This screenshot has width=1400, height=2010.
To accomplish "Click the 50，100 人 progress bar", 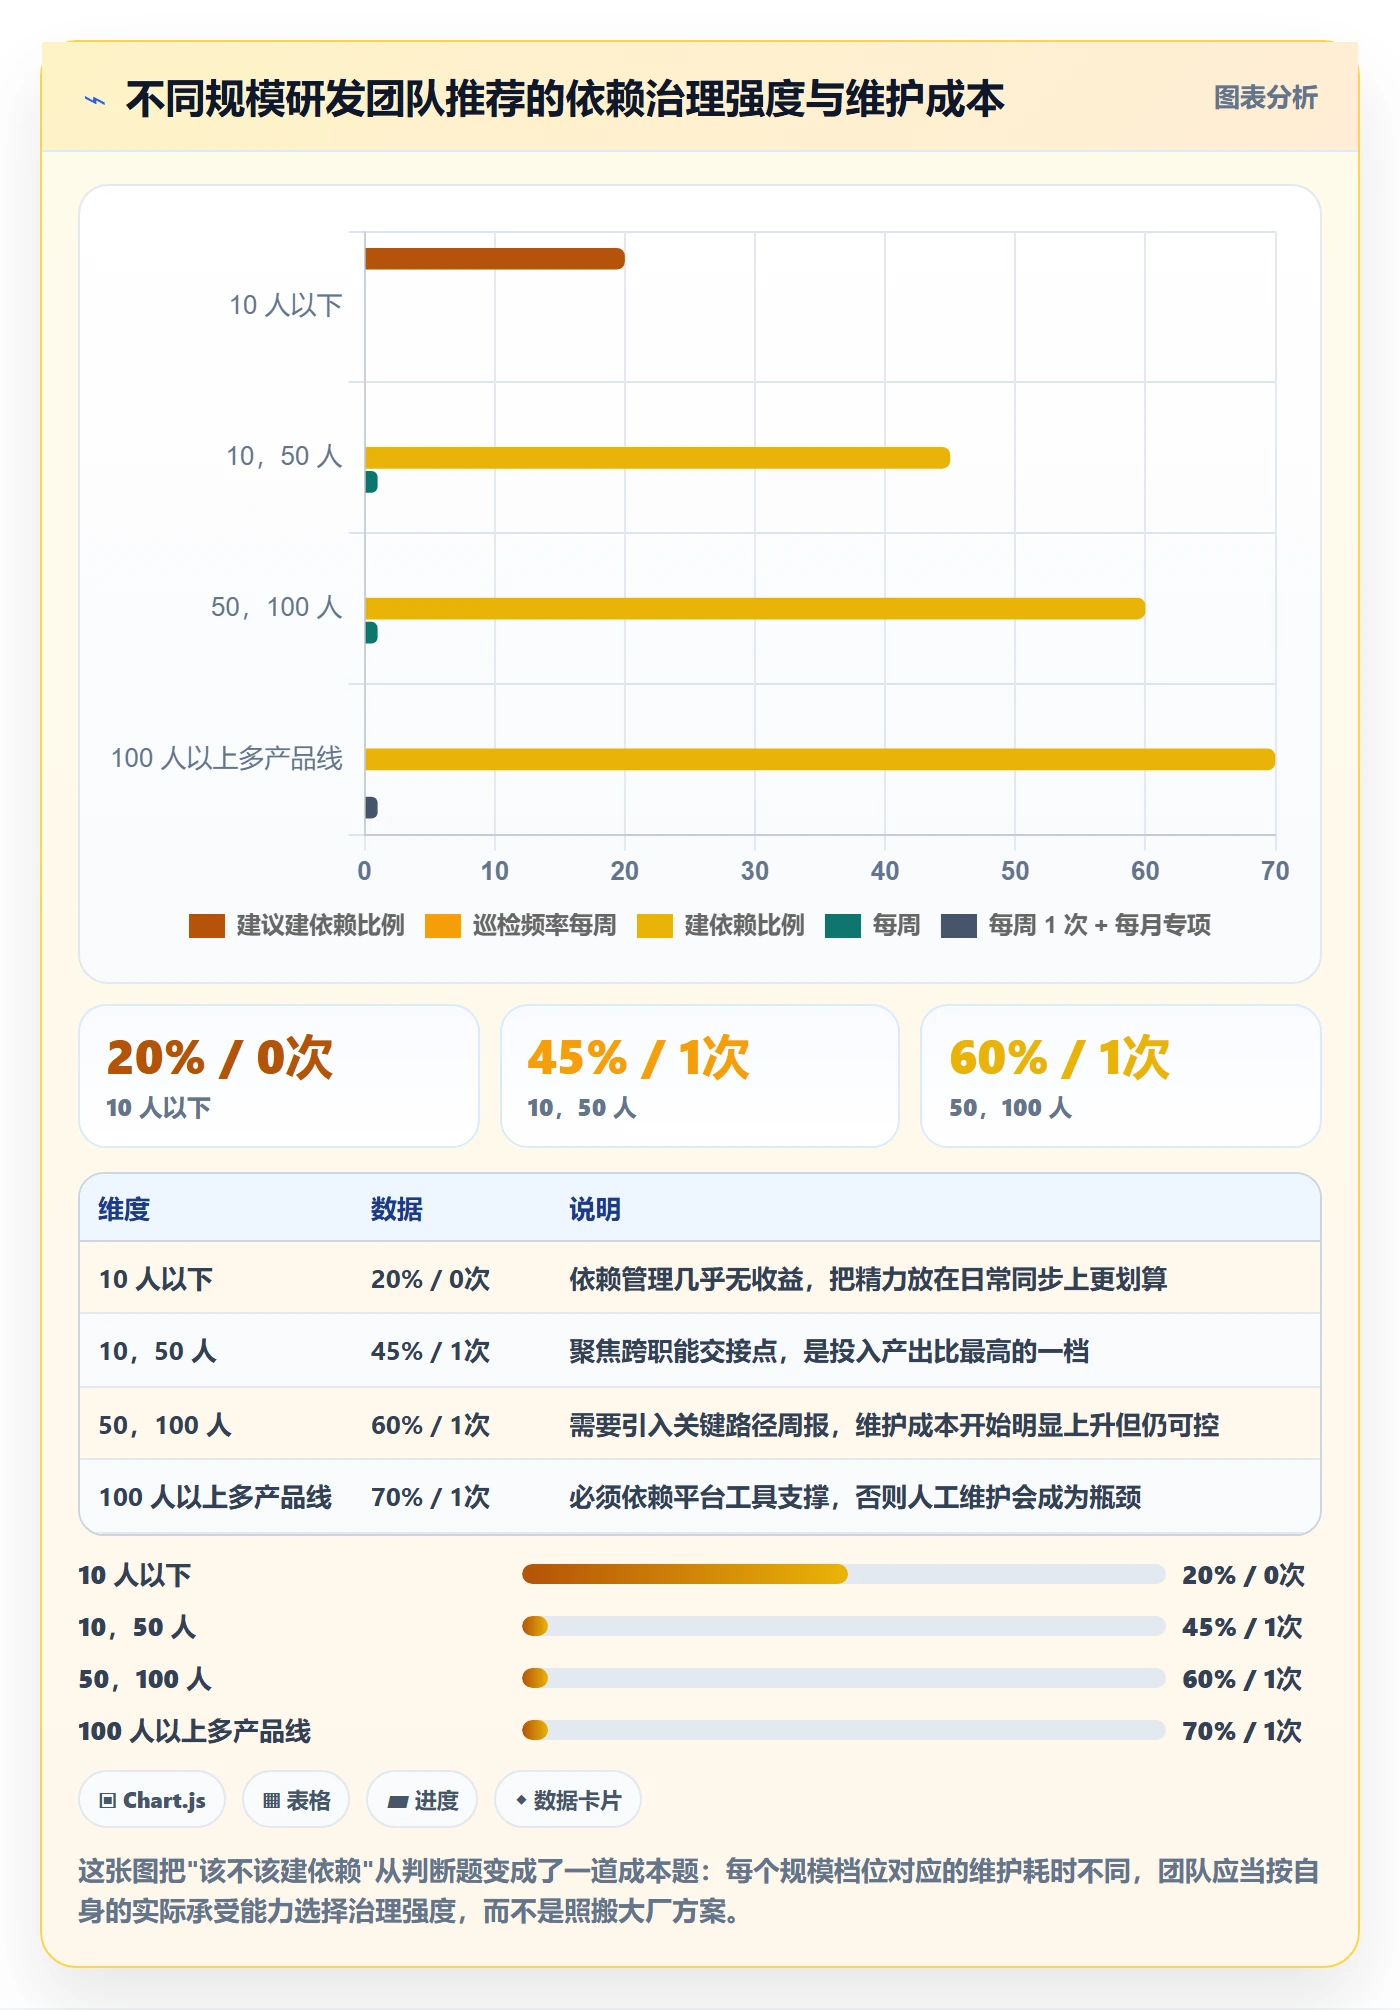I will click(843, 1678).
